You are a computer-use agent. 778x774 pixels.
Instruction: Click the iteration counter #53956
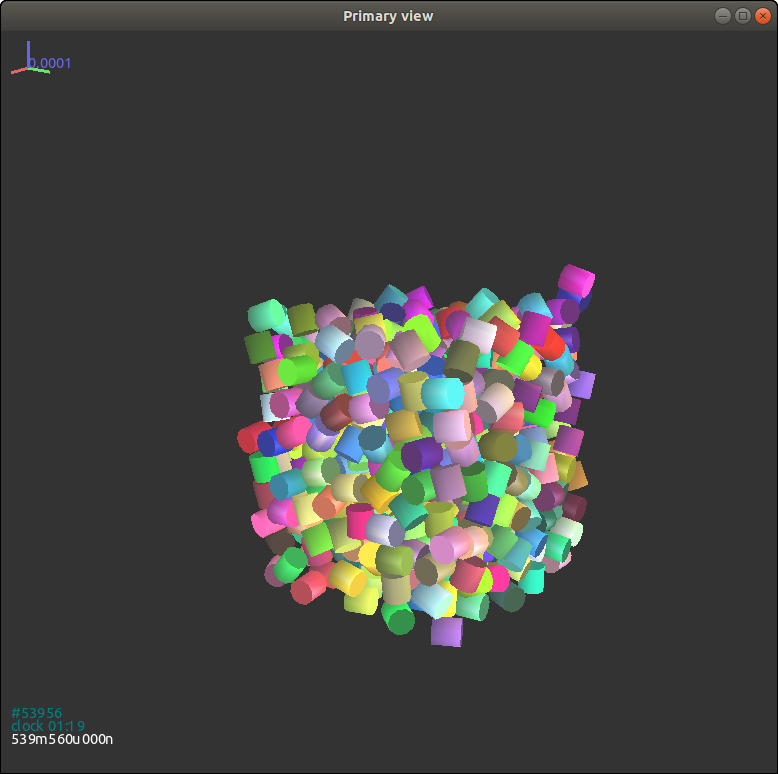36,713
